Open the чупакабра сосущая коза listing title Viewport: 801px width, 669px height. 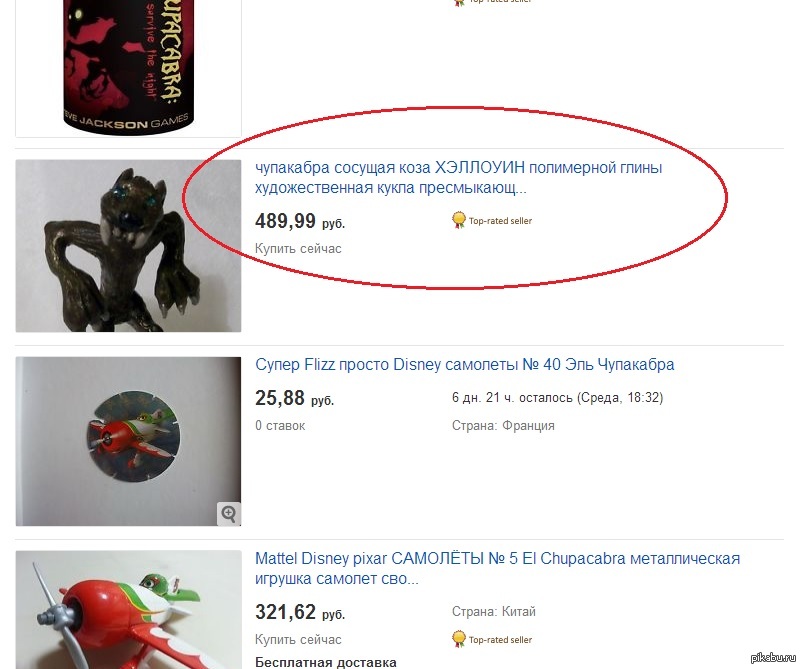tap(458, 178)
